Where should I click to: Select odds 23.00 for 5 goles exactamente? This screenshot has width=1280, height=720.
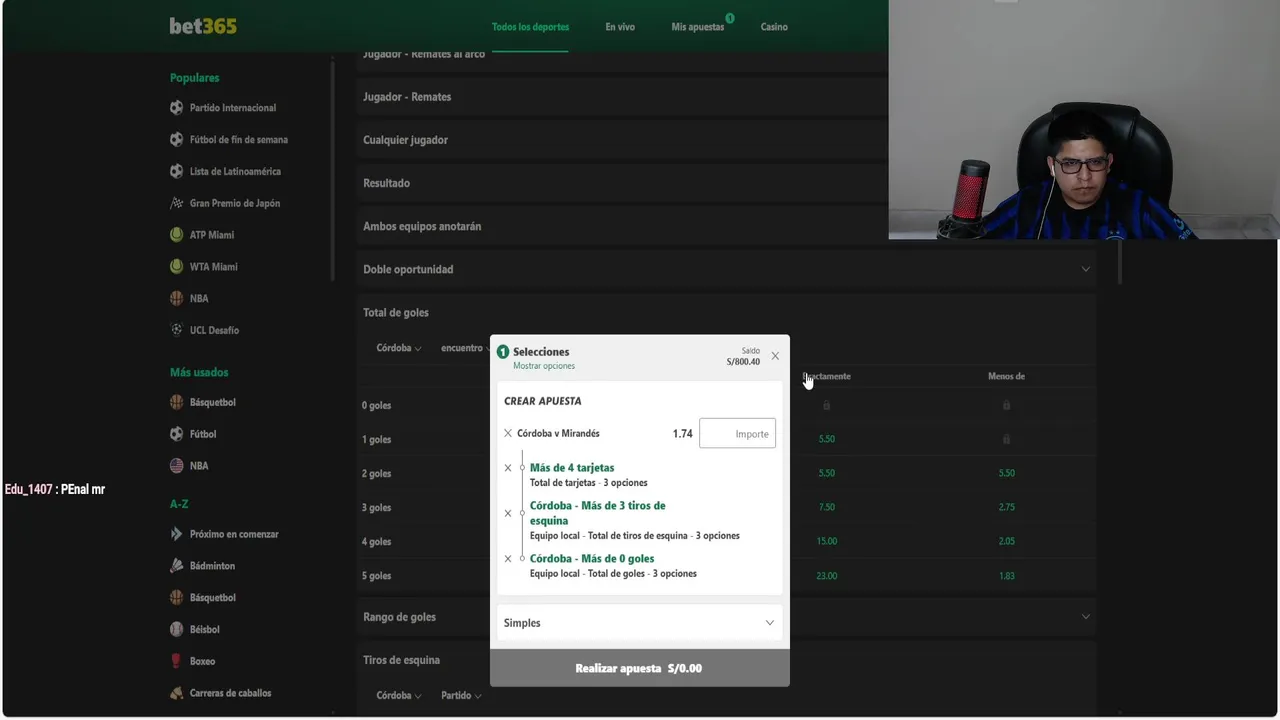click(826, 575)
